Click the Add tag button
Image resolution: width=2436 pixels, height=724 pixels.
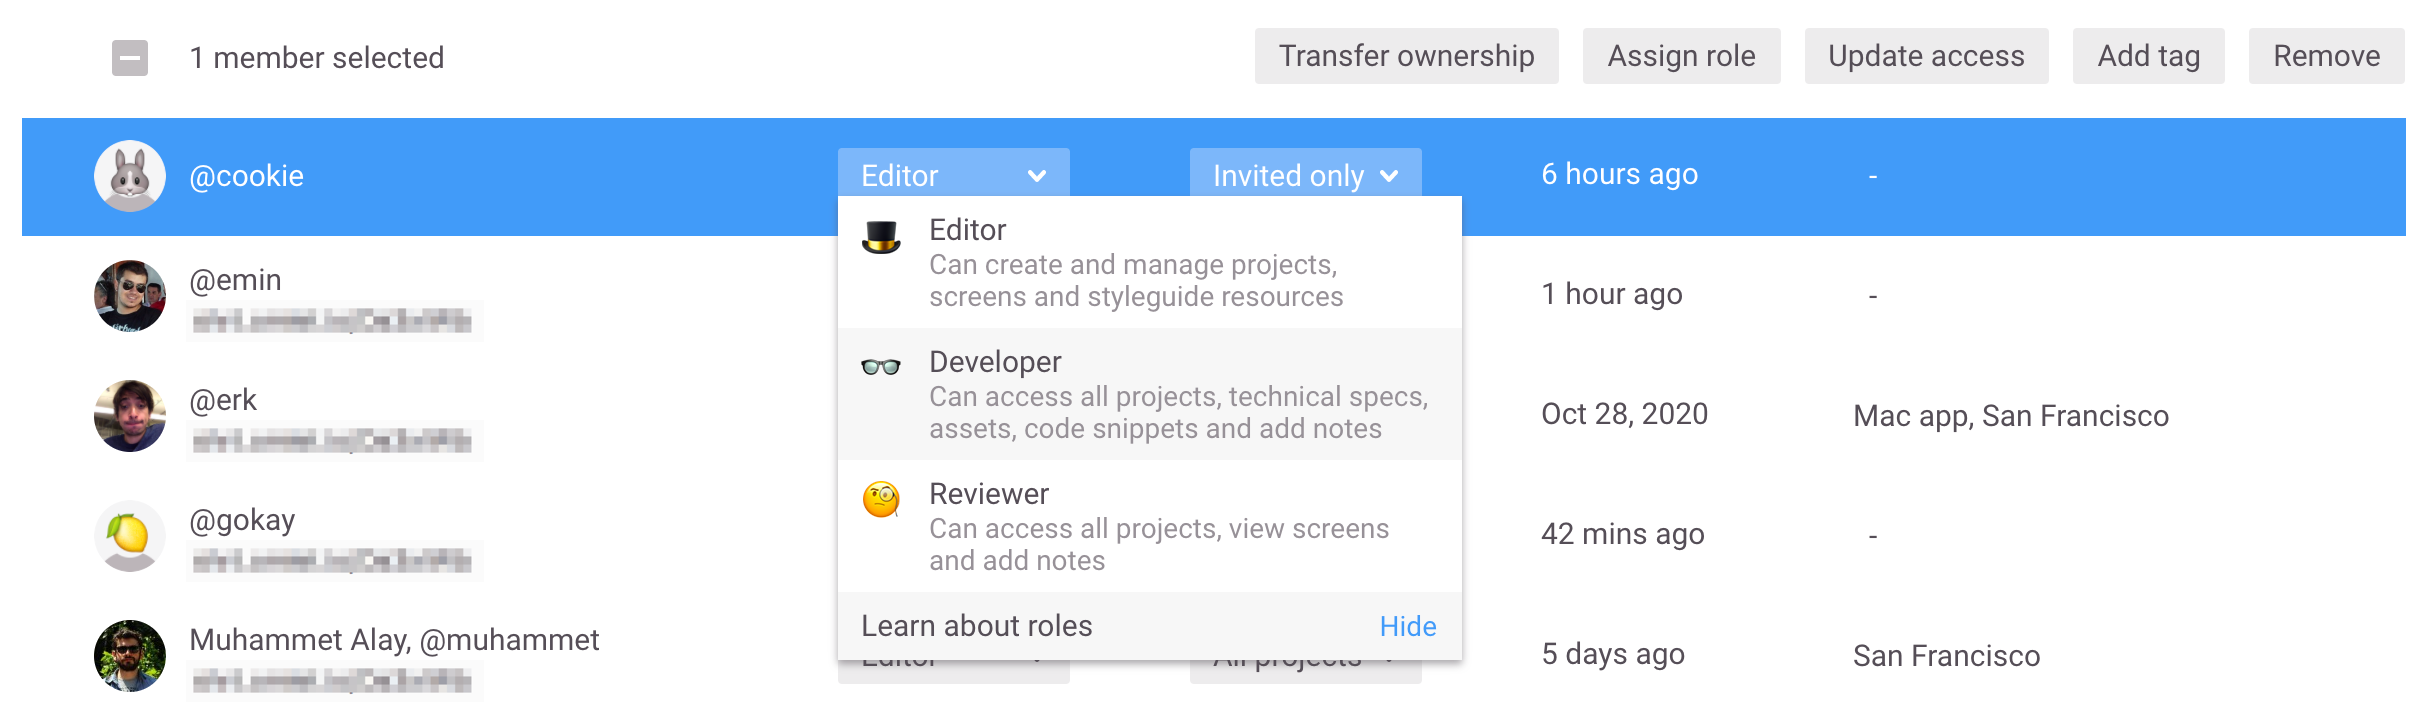[x=2148, y=56]
